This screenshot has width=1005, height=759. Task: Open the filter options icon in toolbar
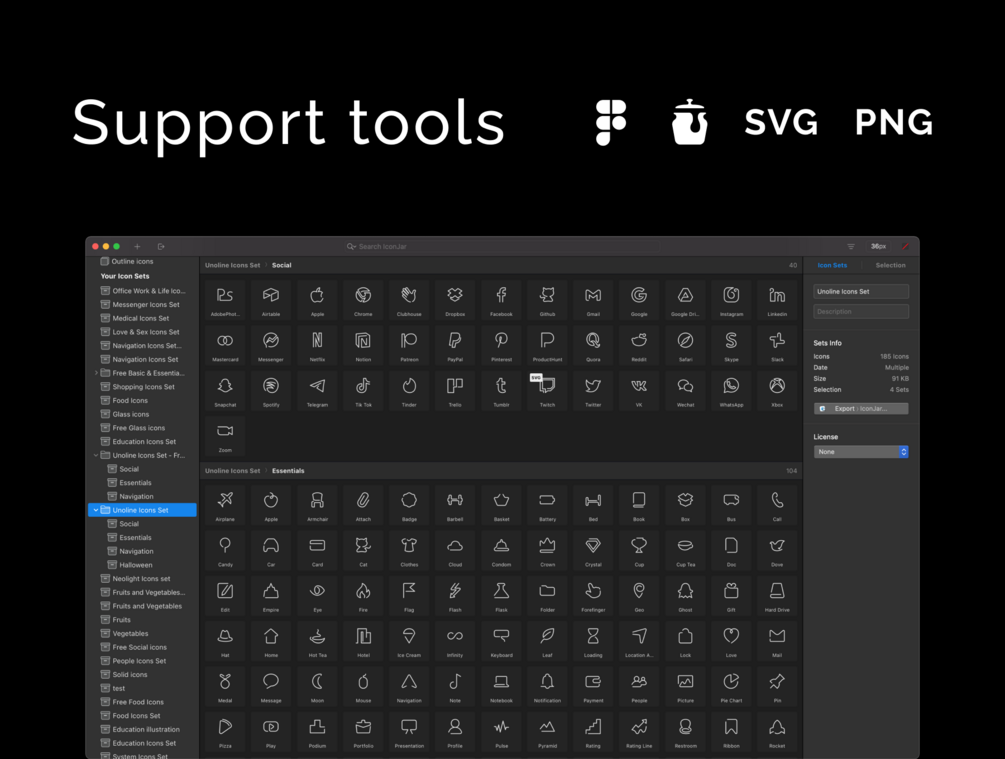point(851,246)
